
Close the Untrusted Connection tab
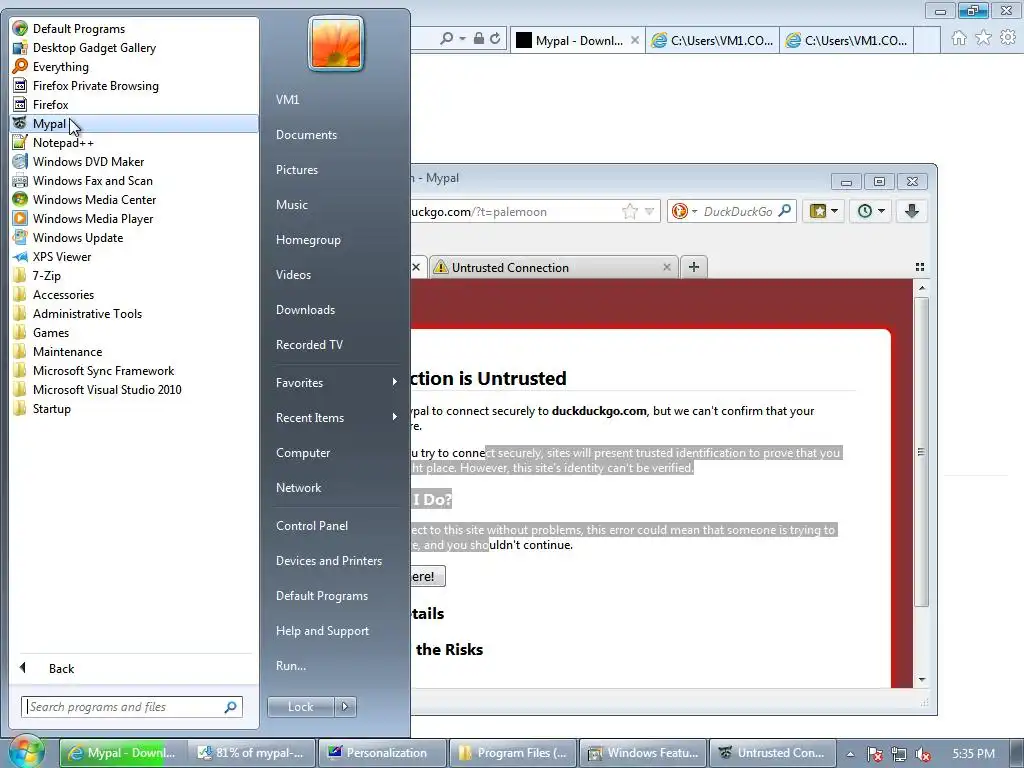click(x=667, y=267)
